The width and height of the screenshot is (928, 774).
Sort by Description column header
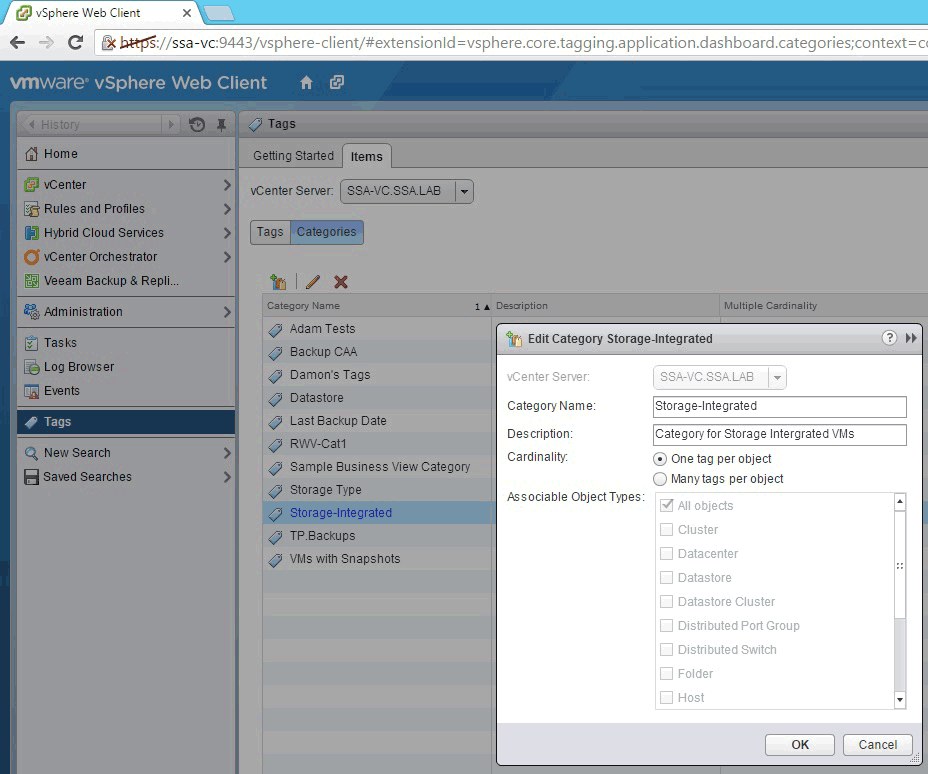[605, 305]
